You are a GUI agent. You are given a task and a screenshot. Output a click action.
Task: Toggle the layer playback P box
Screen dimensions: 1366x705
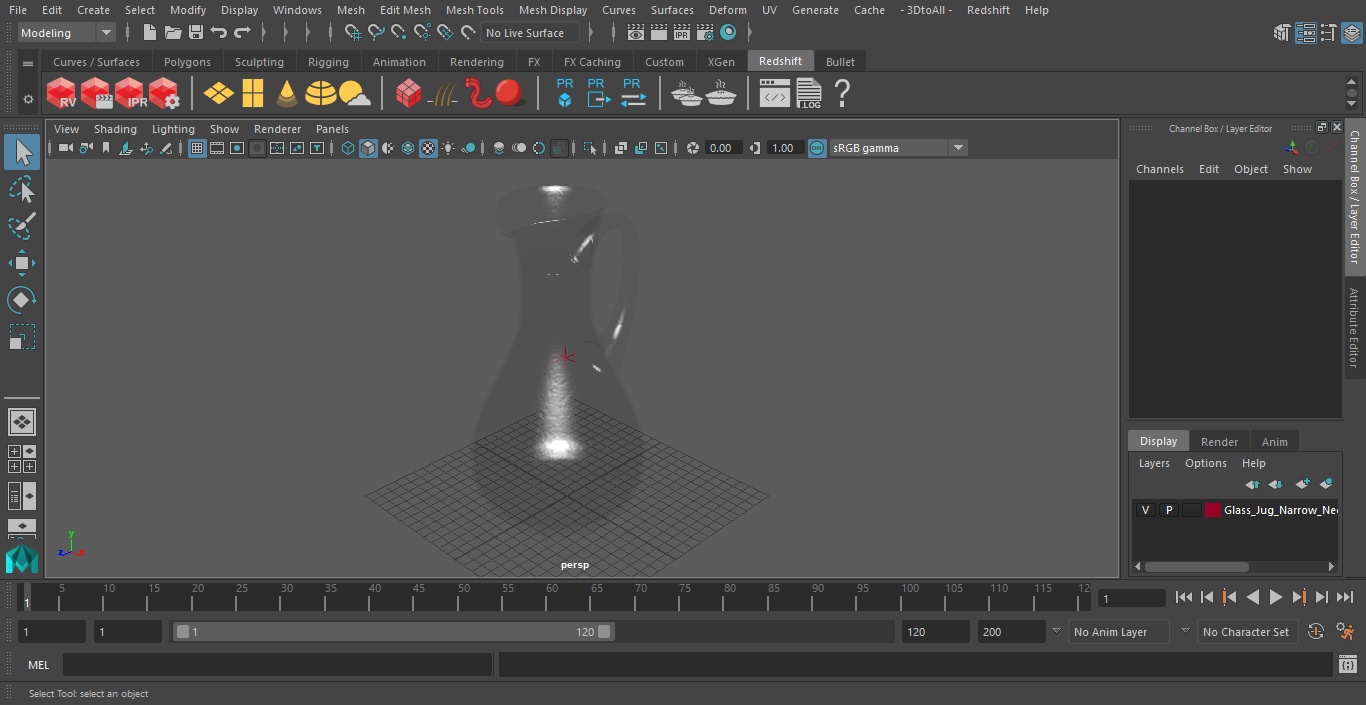pyautogui.click(x=1168, y=510)
